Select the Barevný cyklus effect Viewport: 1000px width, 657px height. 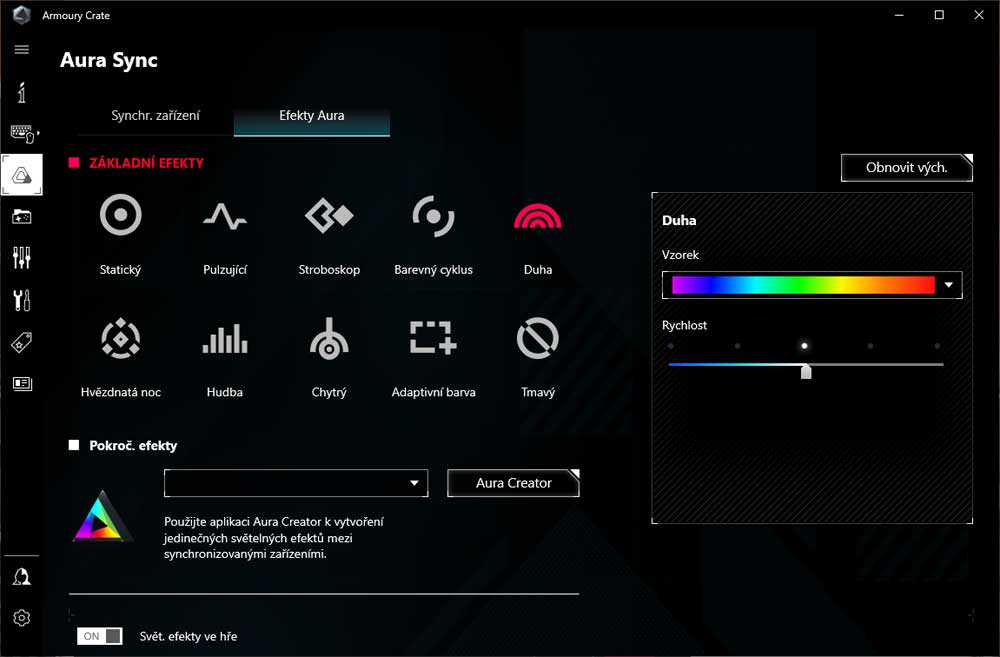coord(434,235)
